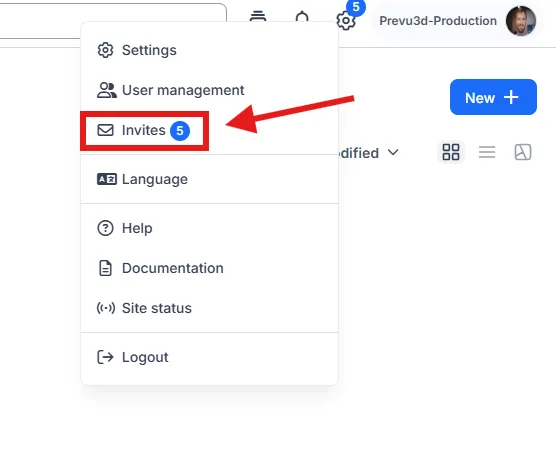Click the document icon beside Documentation
556x466 pixels.
[105, 268]
